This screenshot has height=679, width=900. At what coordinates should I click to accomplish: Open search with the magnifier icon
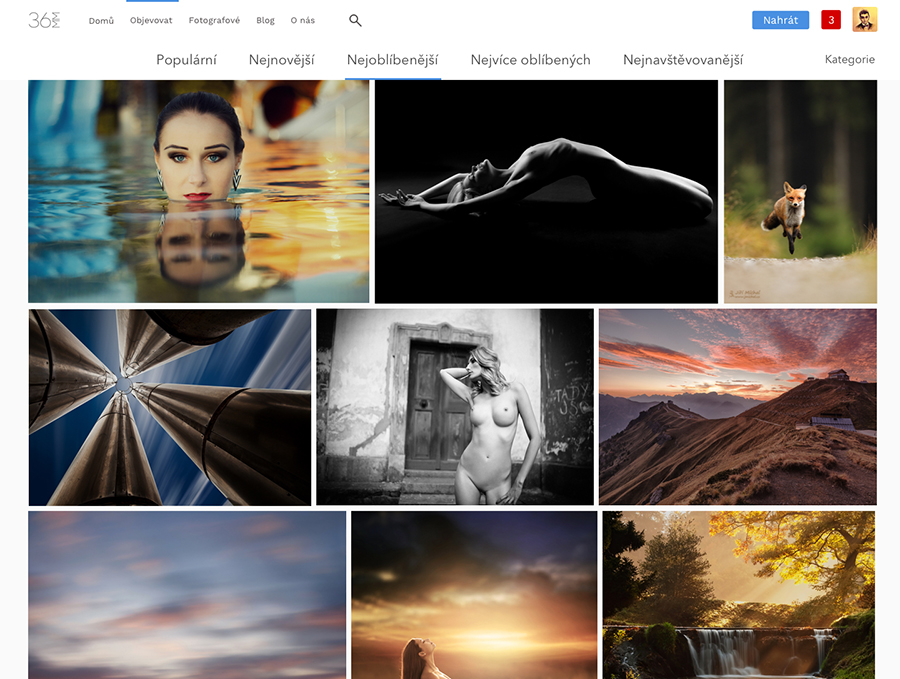(355, 20)
